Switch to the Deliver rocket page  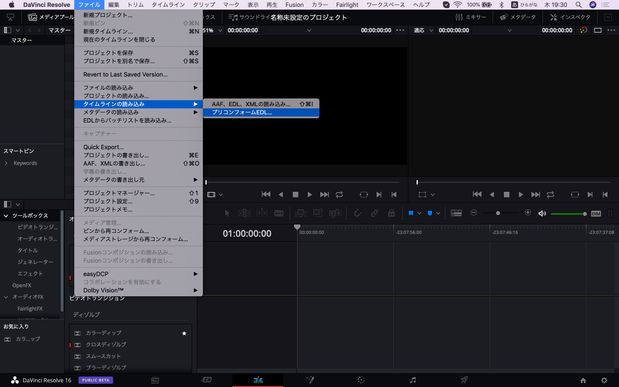click(464, 380)
